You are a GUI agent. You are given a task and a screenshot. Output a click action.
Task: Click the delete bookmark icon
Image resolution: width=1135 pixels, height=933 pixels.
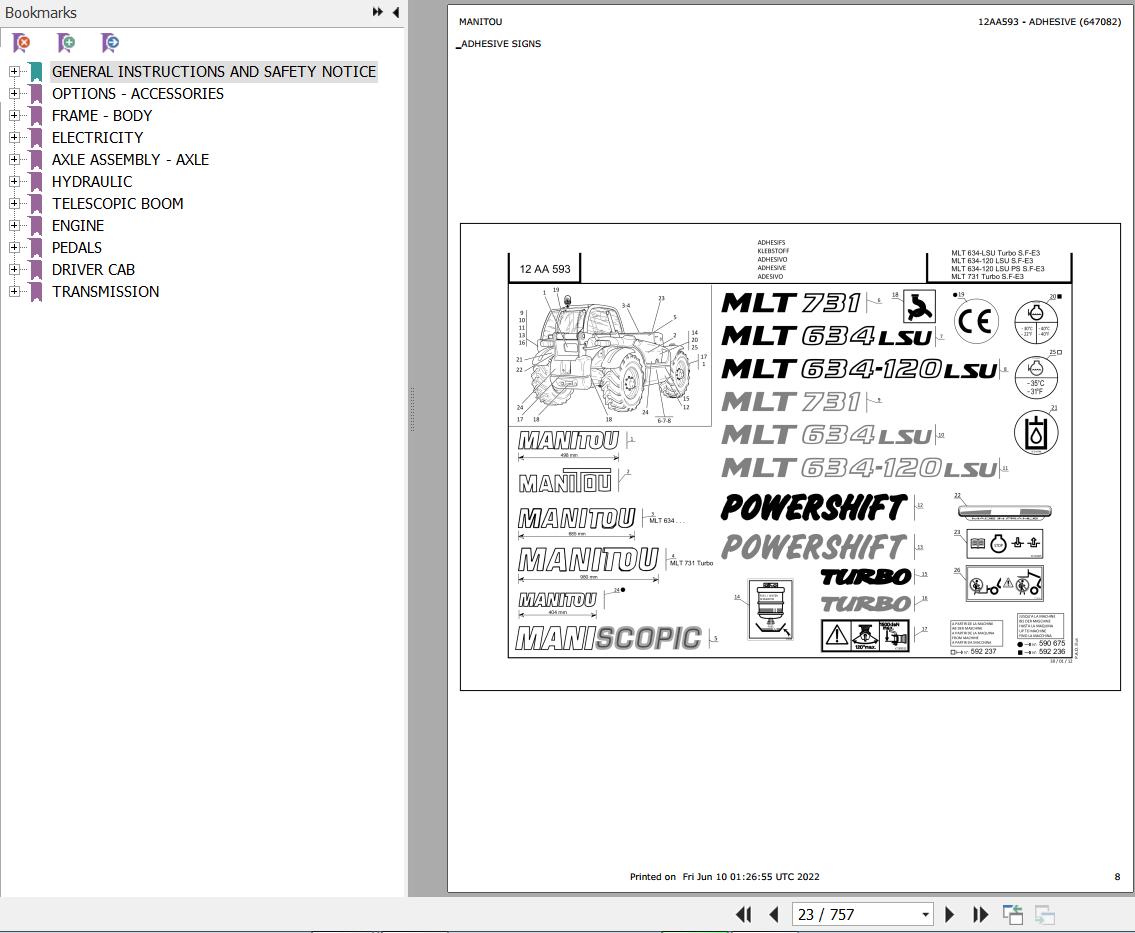pyautogui.click(x=22, y=43)
